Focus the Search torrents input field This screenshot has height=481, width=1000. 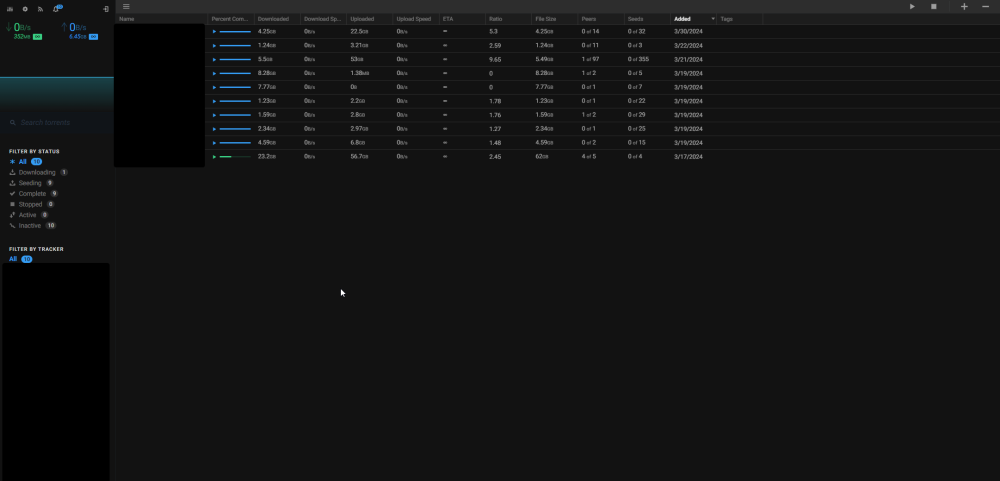[x=57, y=122]
